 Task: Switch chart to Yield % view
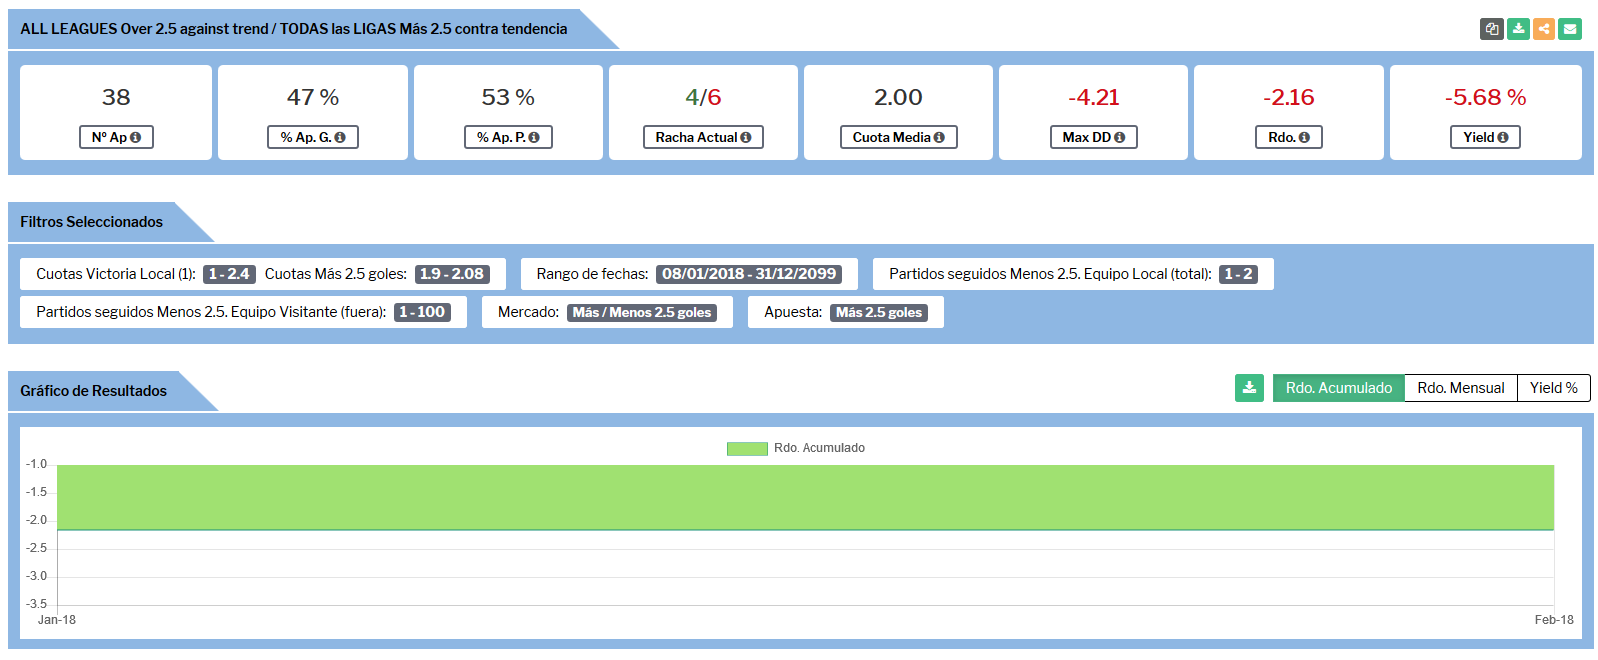[x=1553, y=388]
